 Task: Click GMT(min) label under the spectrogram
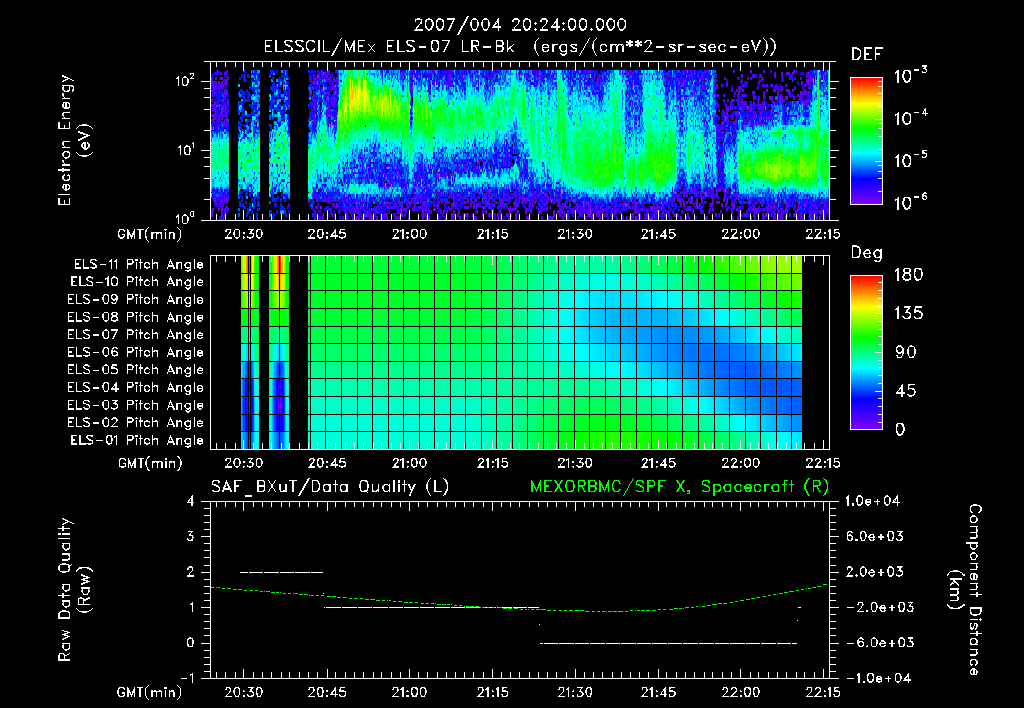click(x=150, y=234)
